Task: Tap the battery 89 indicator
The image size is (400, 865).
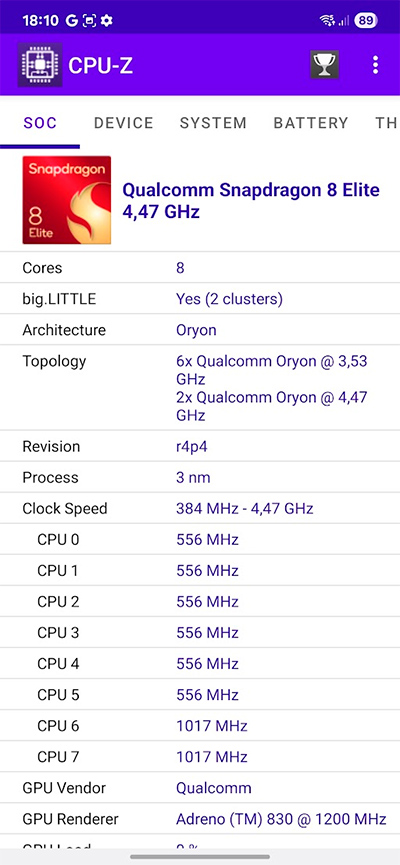Action: (366, 21)
